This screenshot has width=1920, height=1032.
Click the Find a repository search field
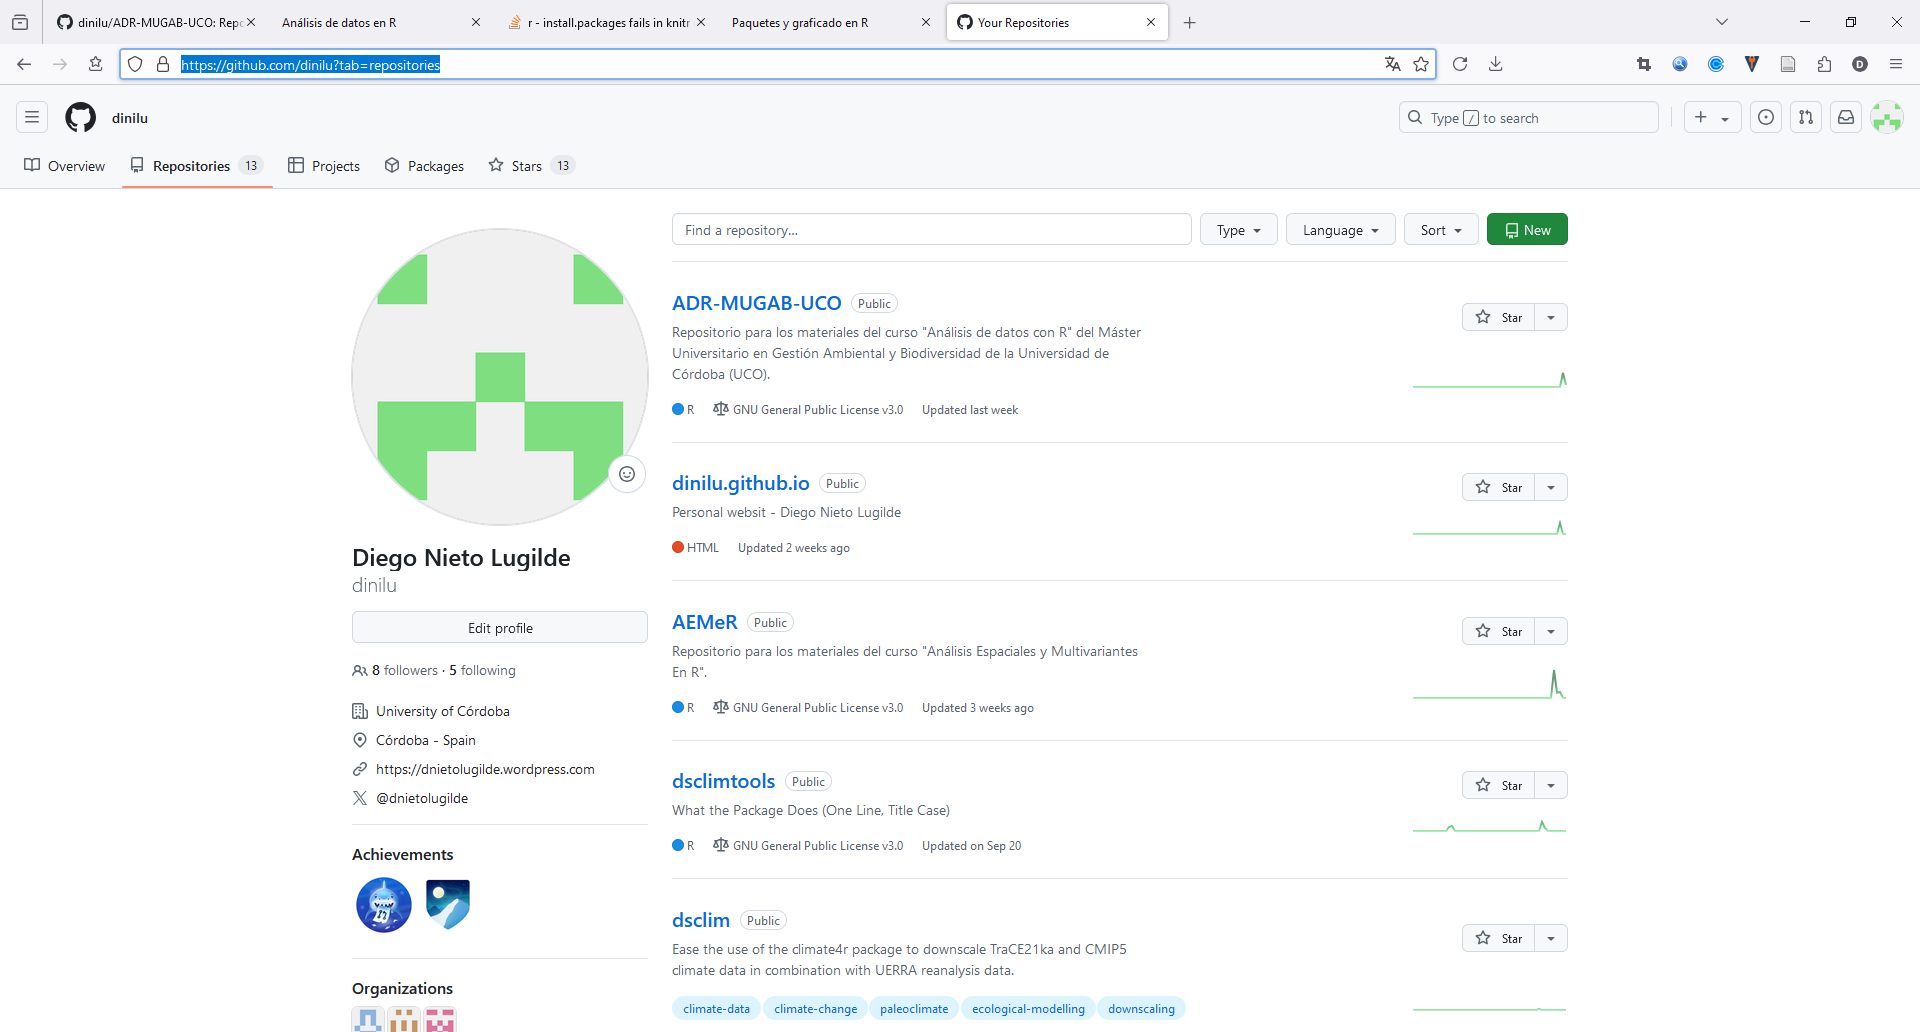(931, 230)
